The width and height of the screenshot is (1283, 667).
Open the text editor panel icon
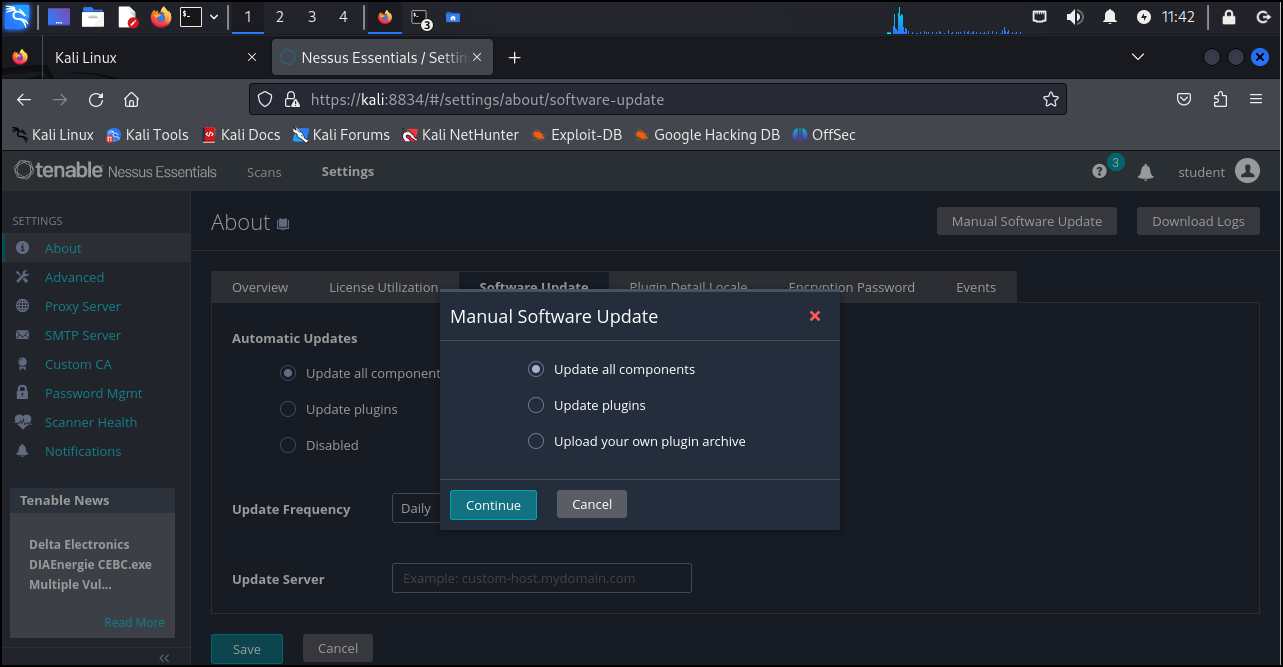pos(127,17)
